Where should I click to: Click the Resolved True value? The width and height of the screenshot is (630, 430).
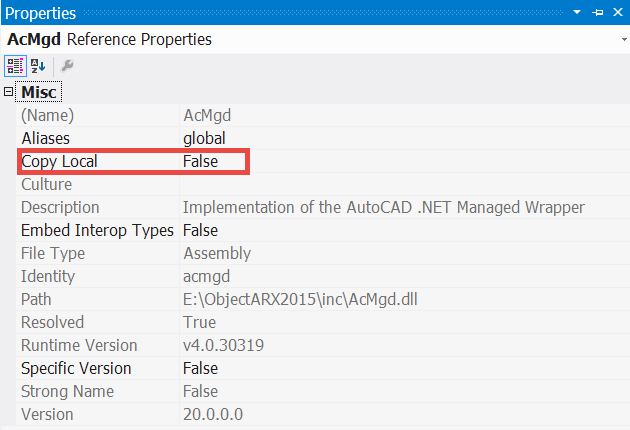tap(199, 322)
